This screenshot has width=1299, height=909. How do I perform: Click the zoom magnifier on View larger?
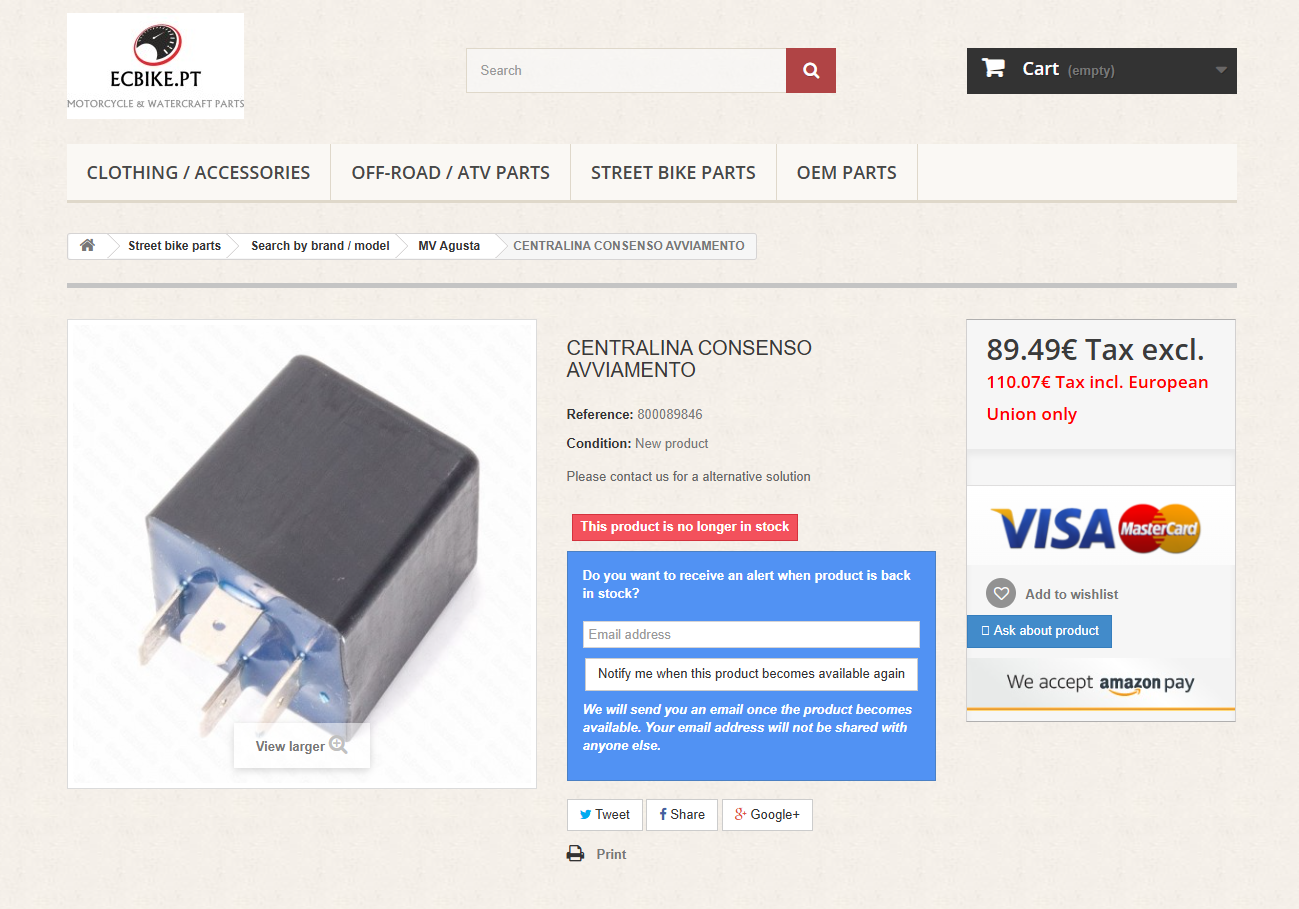[x=338, y=745]
